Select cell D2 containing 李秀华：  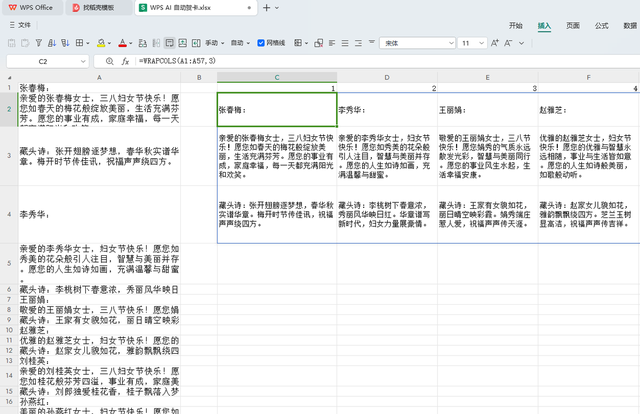(387, 109)
